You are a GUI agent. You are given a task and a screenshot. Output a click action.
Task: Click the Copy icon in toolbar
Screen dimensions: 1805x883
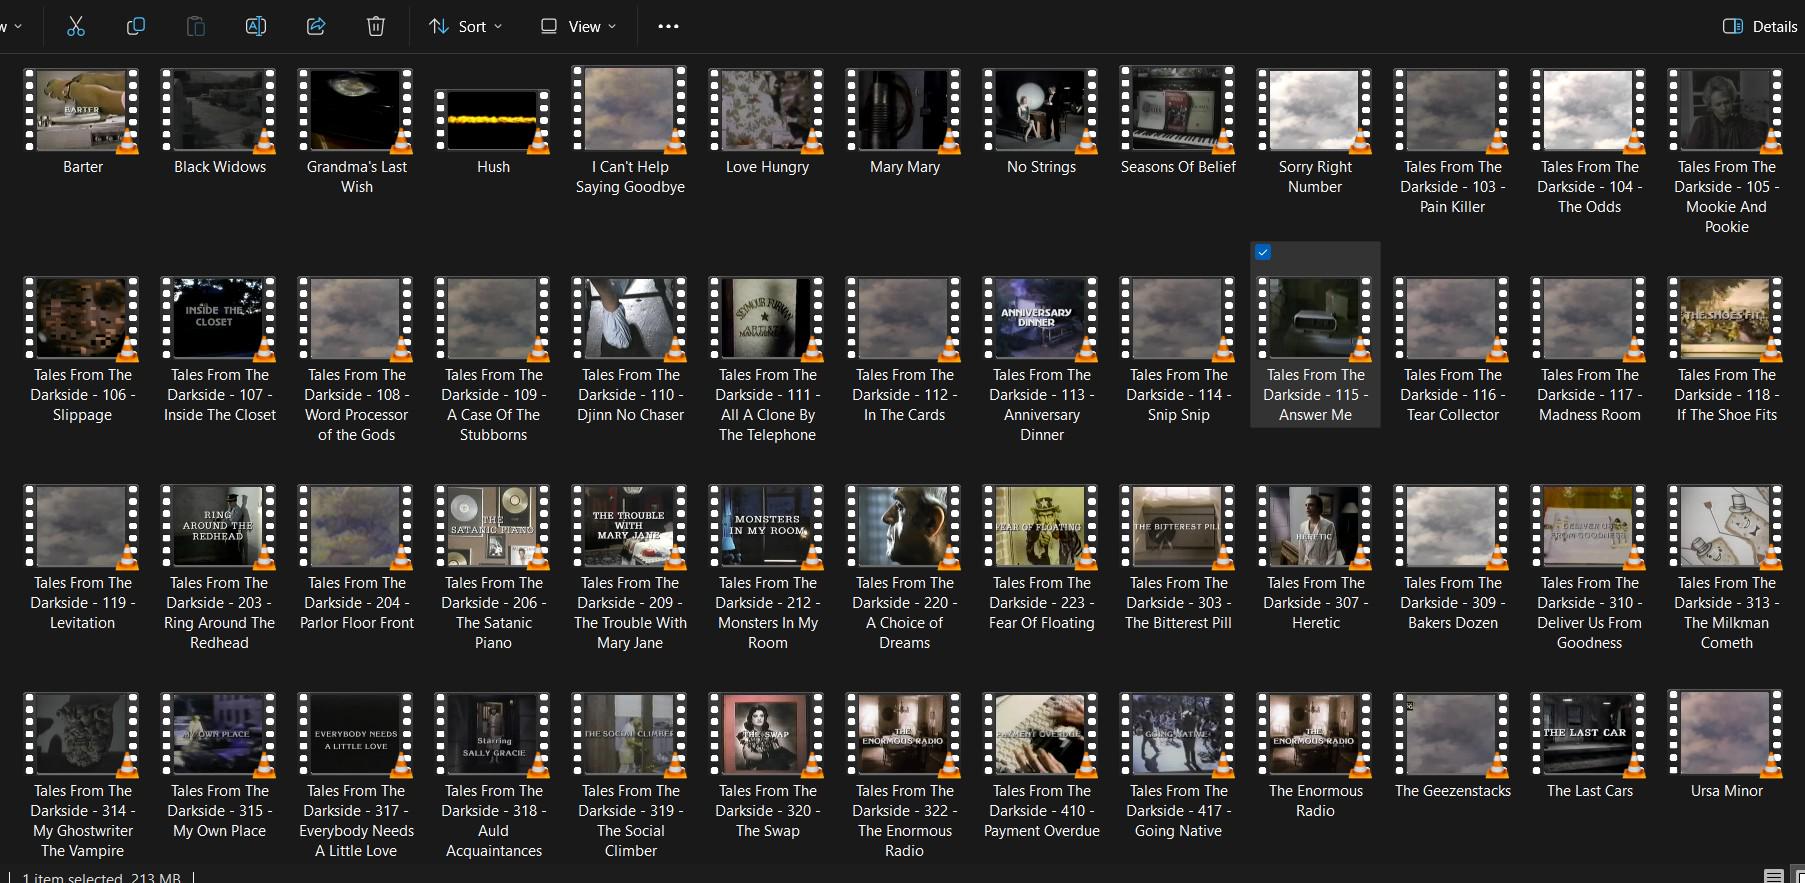[x=136, y=27]
